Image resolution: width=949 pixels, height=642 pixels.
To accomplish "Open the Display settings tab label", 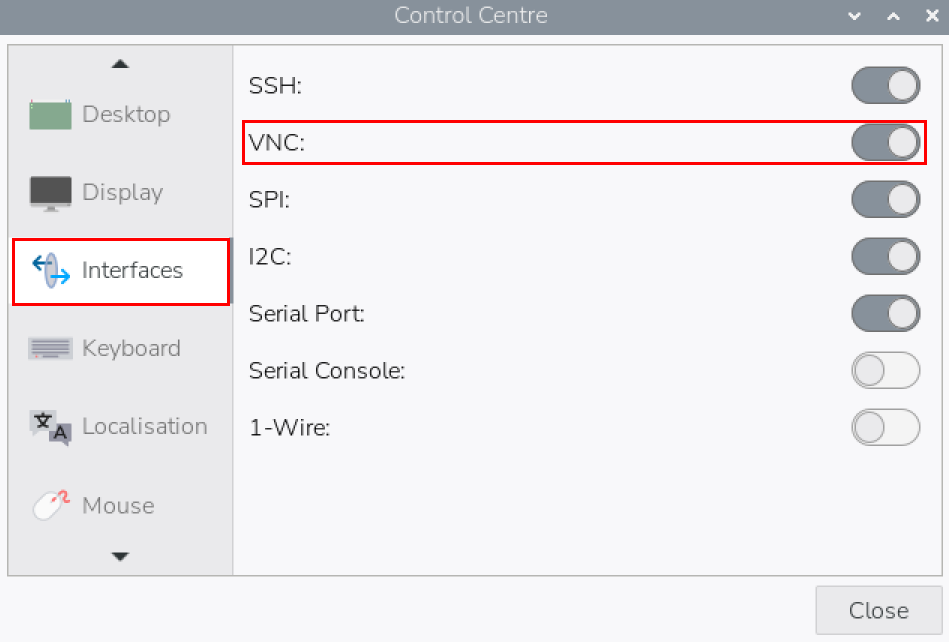I will [x=122, y=192].
